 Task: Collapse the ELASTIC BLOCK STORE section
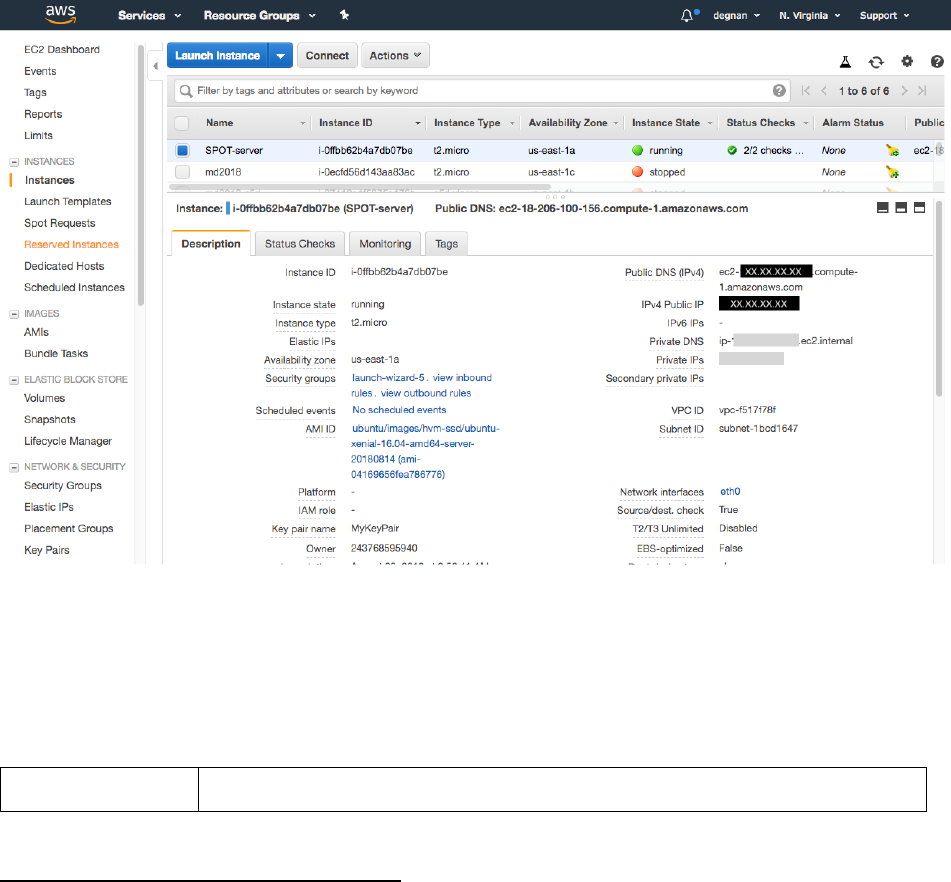(x=14, y=380)
